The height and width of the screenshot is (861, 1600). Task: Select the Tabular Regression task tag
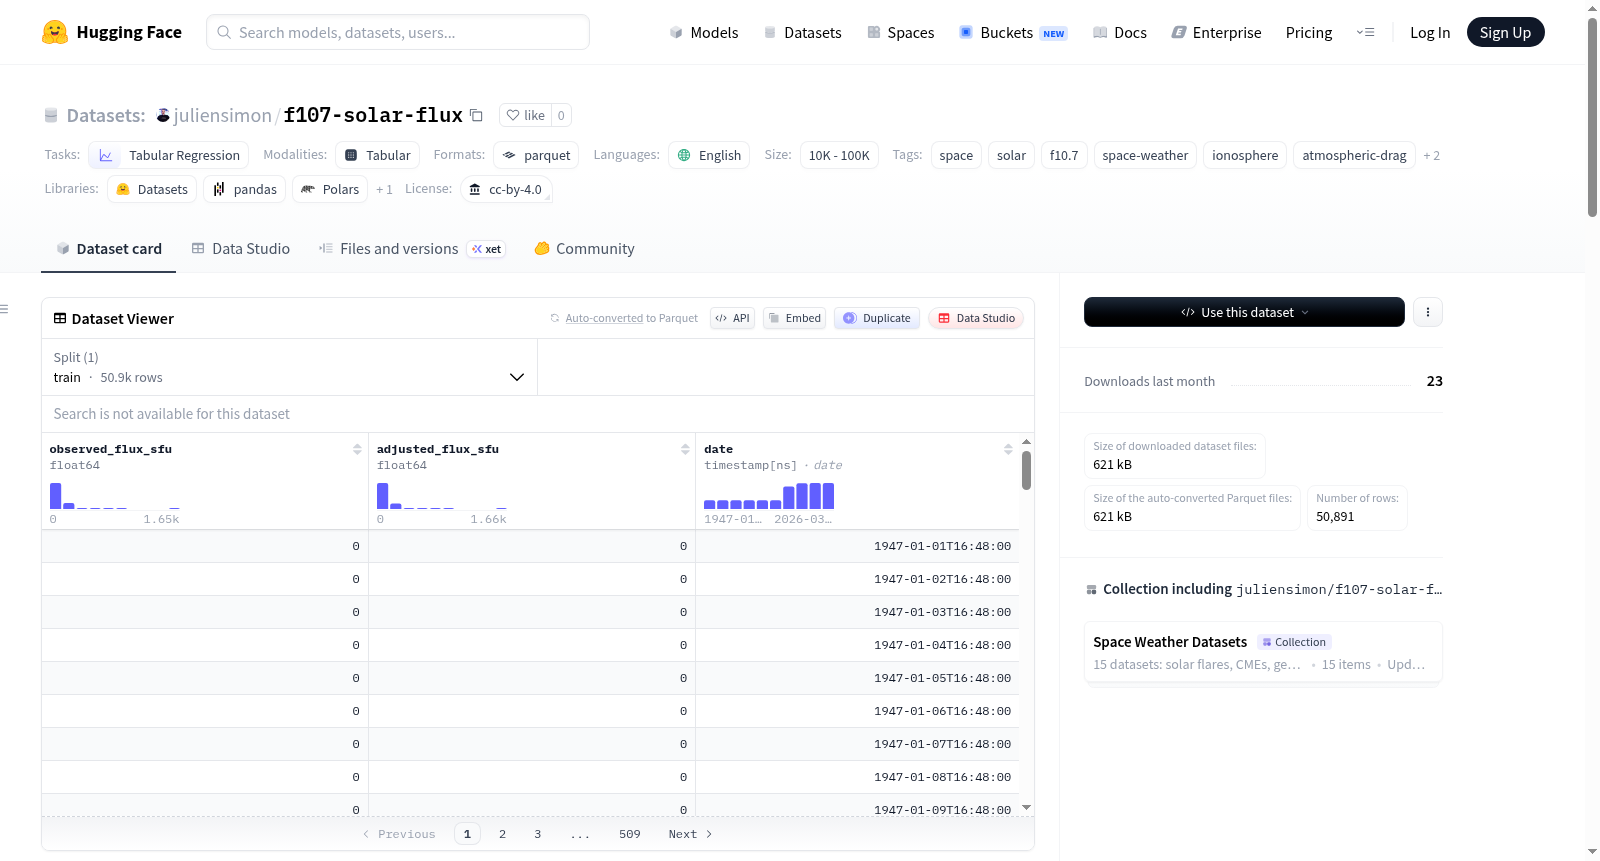point(169,155)
